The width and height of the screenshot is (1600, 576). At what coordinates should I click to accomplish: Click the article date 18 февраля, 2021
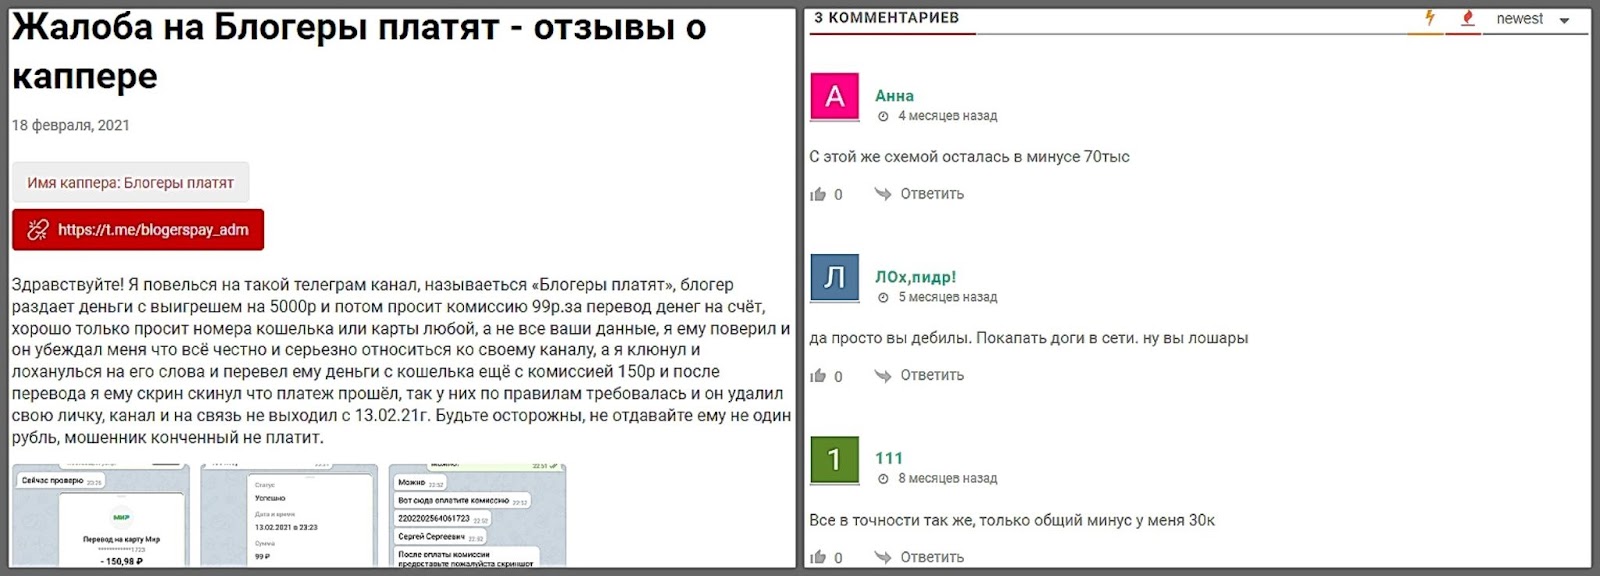[x=71, y=125]
